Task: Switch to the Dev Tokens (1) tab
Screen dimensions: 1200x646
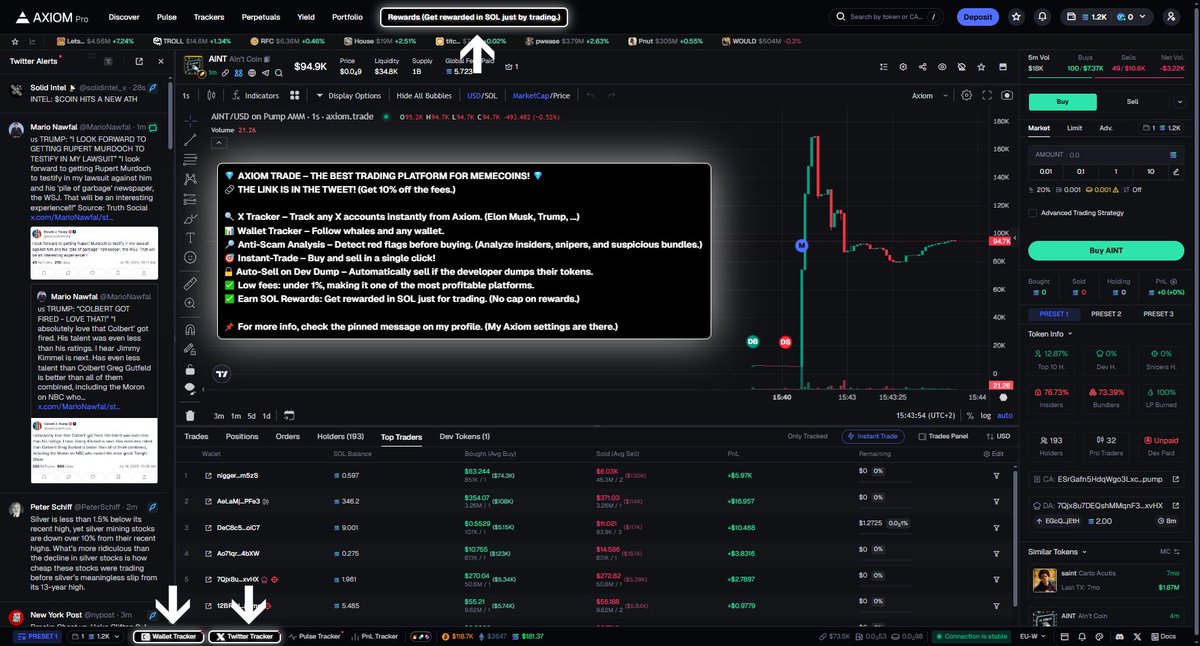Action: coord(465,436)
